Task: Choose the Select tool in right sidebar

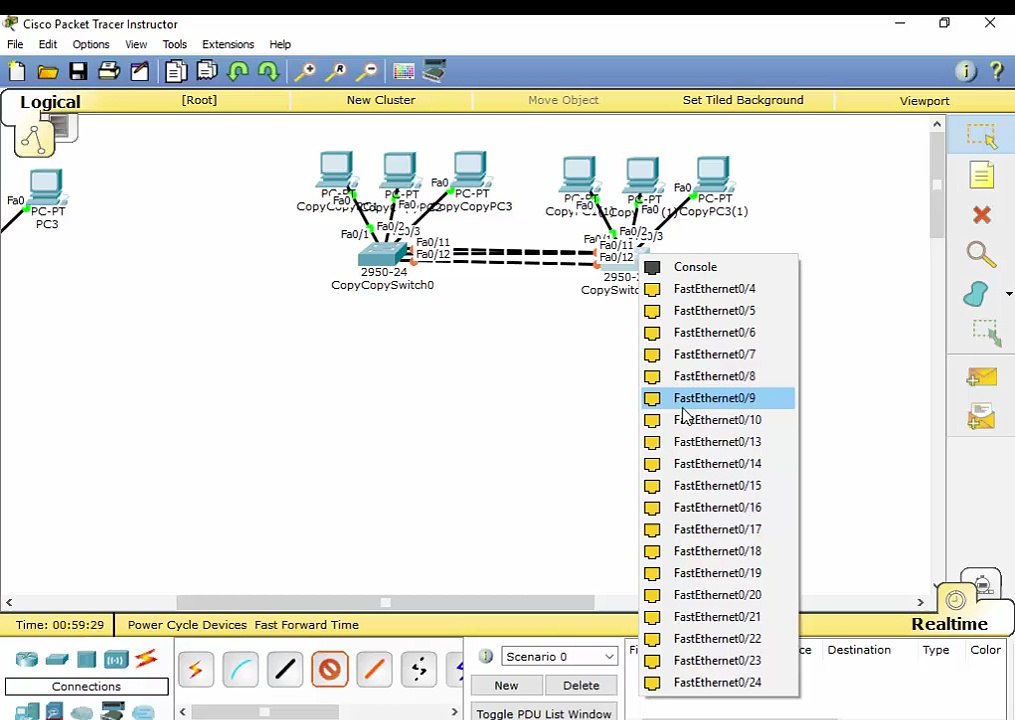Action: tap(981, 135)
